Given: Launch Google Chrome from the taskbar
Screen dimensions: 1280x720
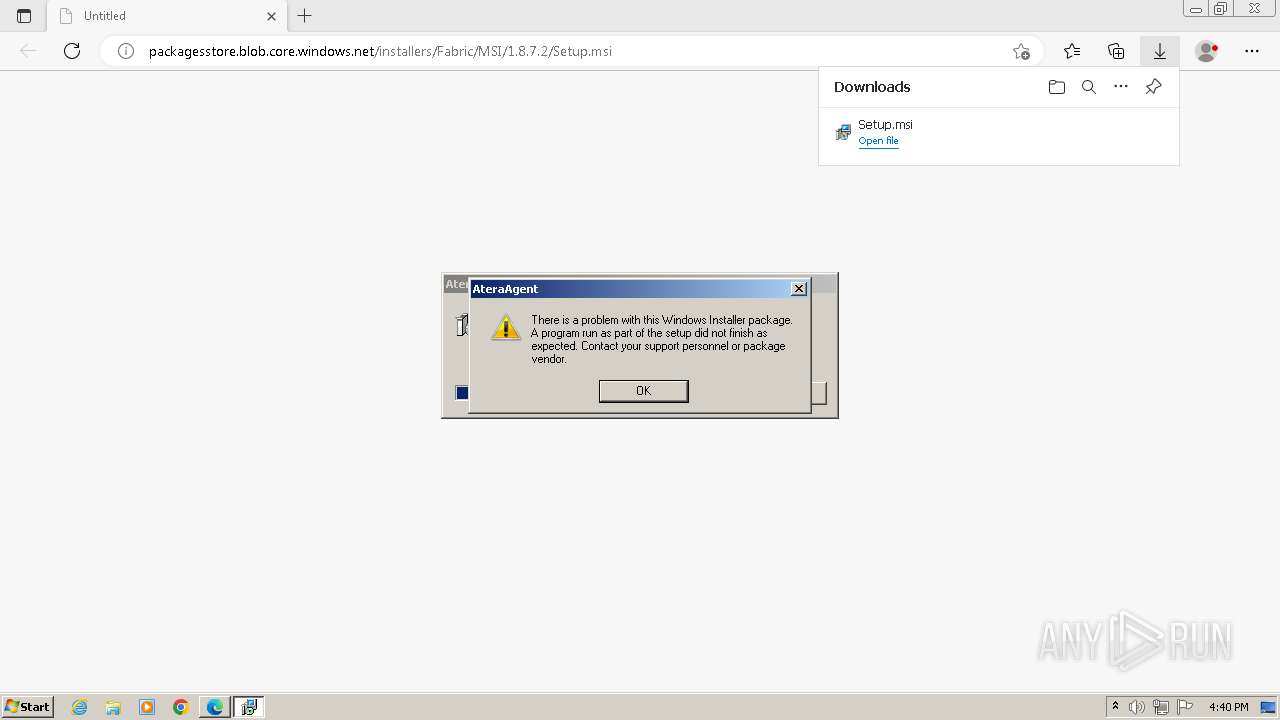Looking at the screenshot, I should click(181, 707).
